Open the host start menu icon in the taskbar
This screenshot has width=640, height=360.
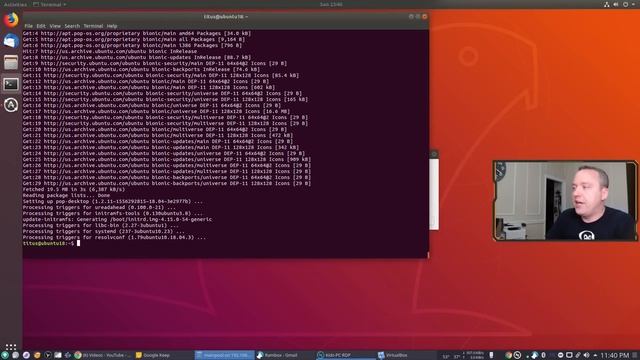click(4, 355)
